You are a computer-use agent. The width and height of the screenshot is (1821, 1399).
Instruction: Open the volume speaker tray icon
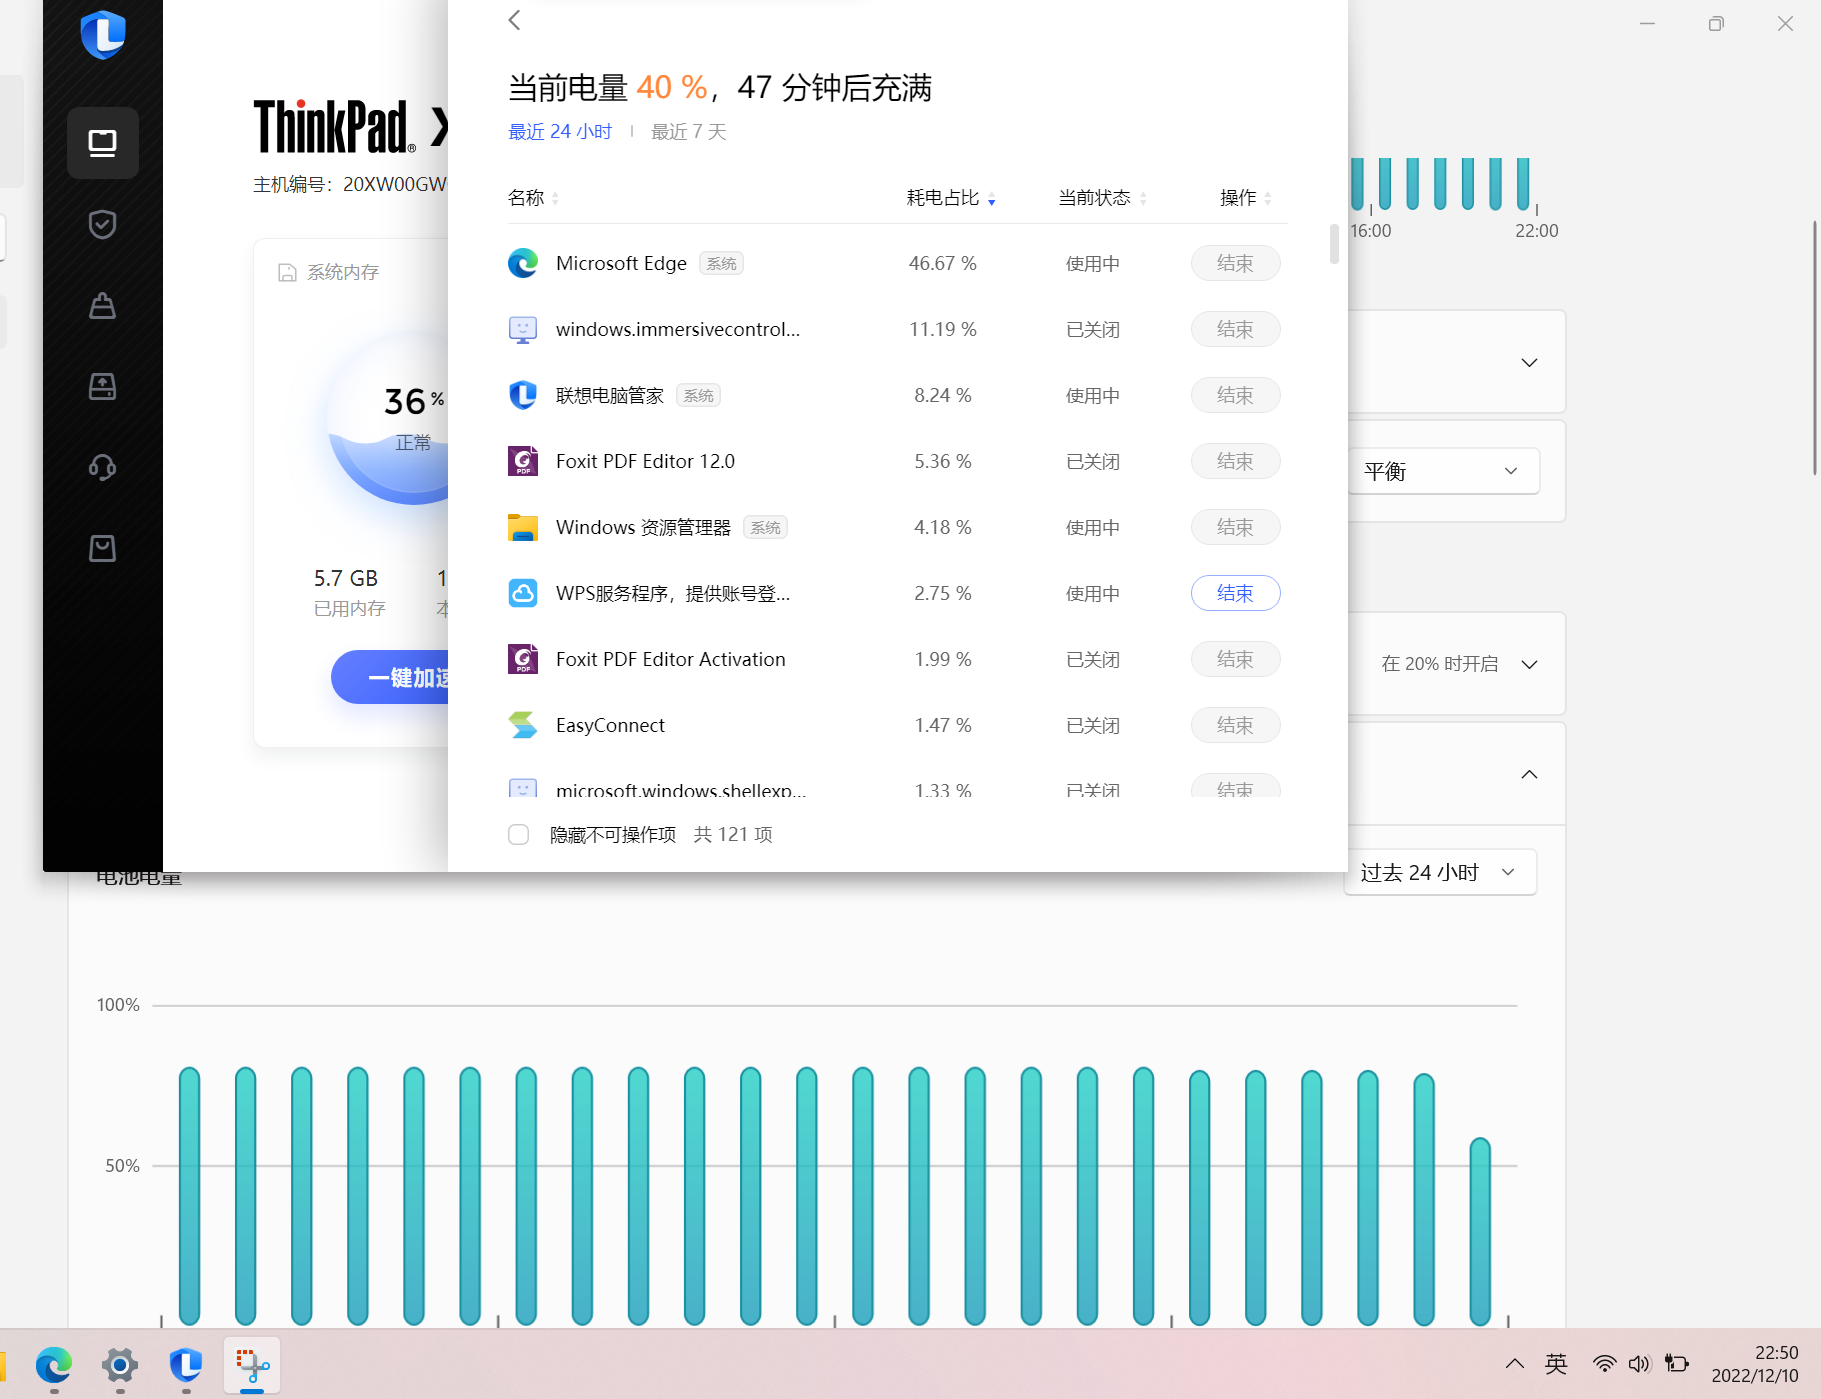[x=1639, y=1364]
